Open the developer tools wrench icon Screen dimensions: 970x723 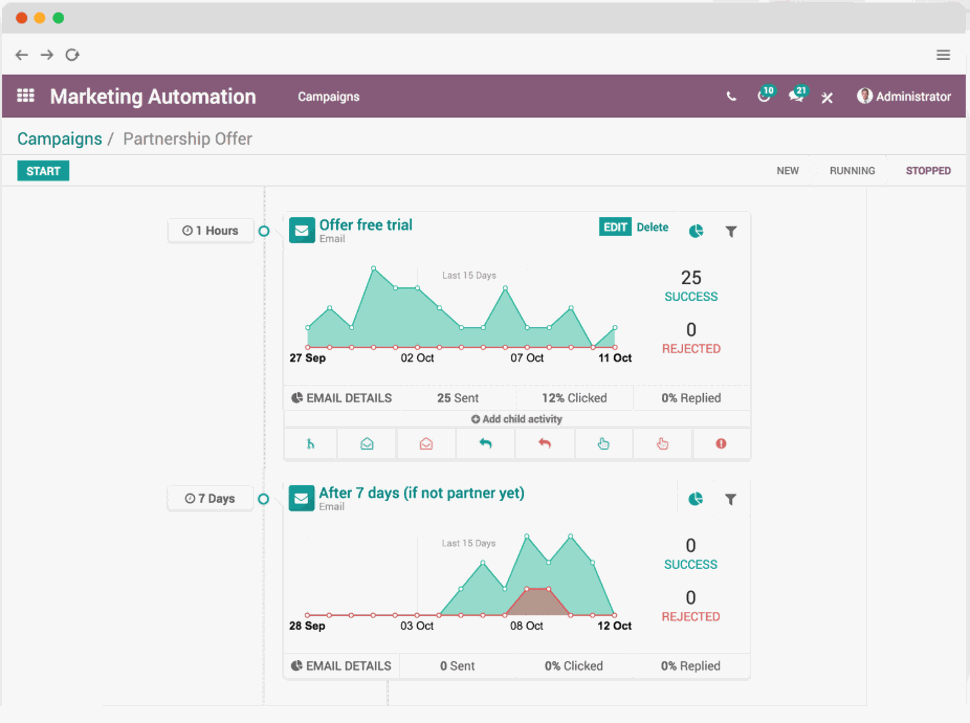[827, 97]
